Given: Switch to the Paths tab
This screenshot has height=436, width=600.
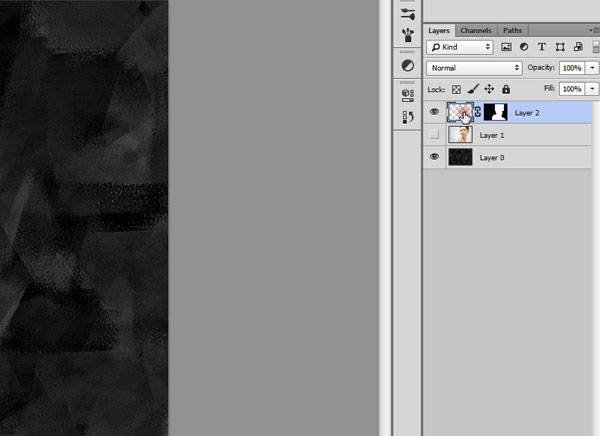Looking at the screenshot, I should tap(512, 31).
